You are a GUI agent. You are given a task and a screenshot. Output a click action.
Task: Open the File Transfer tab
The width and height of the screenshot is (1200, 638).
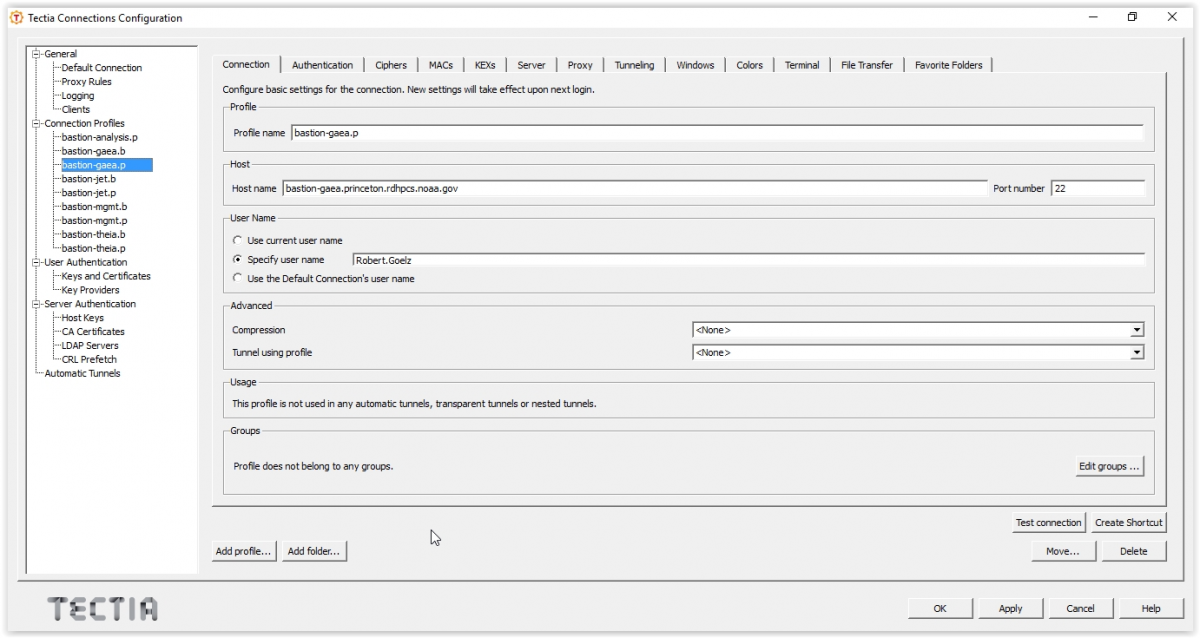click(x=867, y=65)
